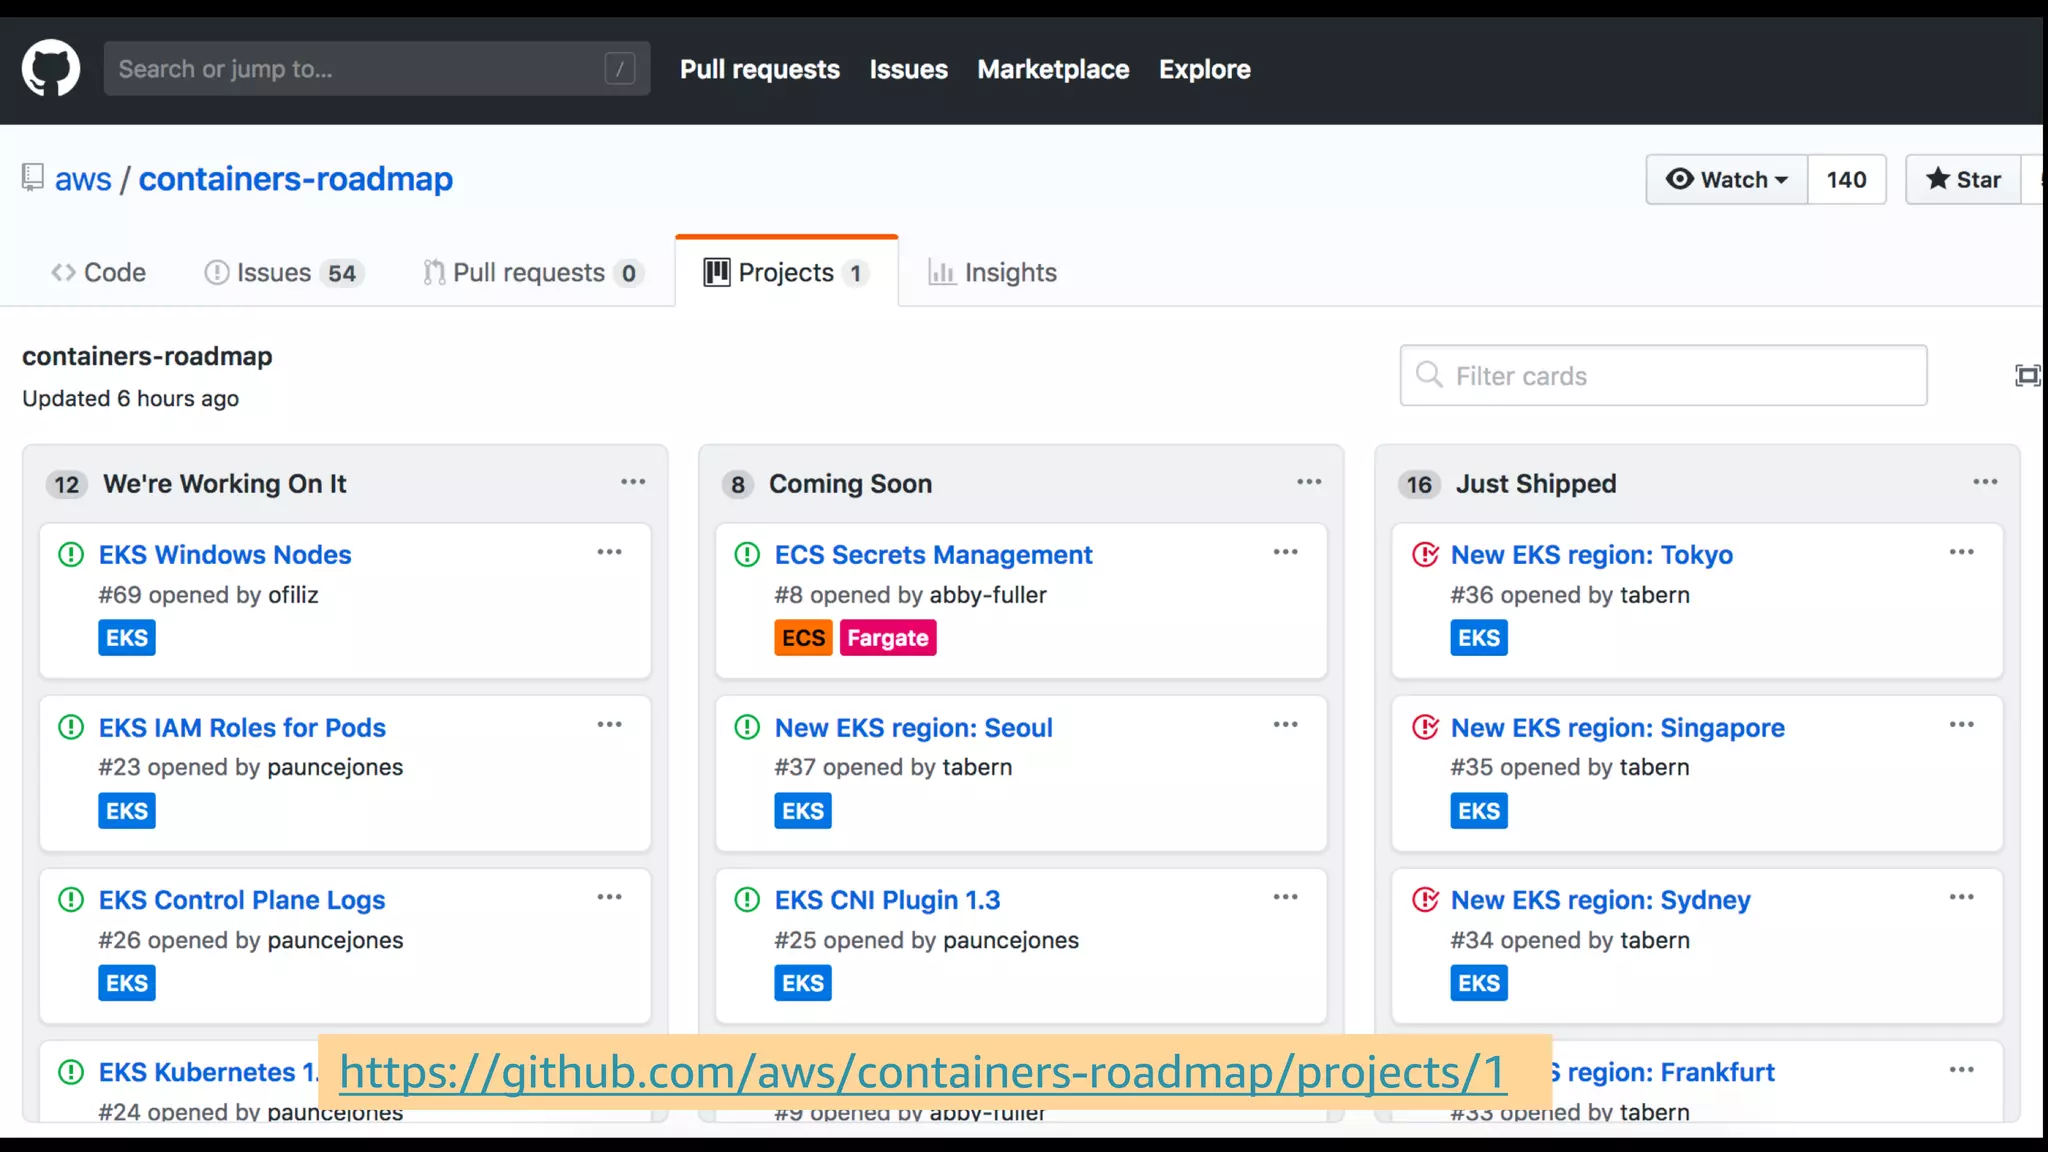
Task: Click the fullscreen project board icon
Action: pos(2027,376)
